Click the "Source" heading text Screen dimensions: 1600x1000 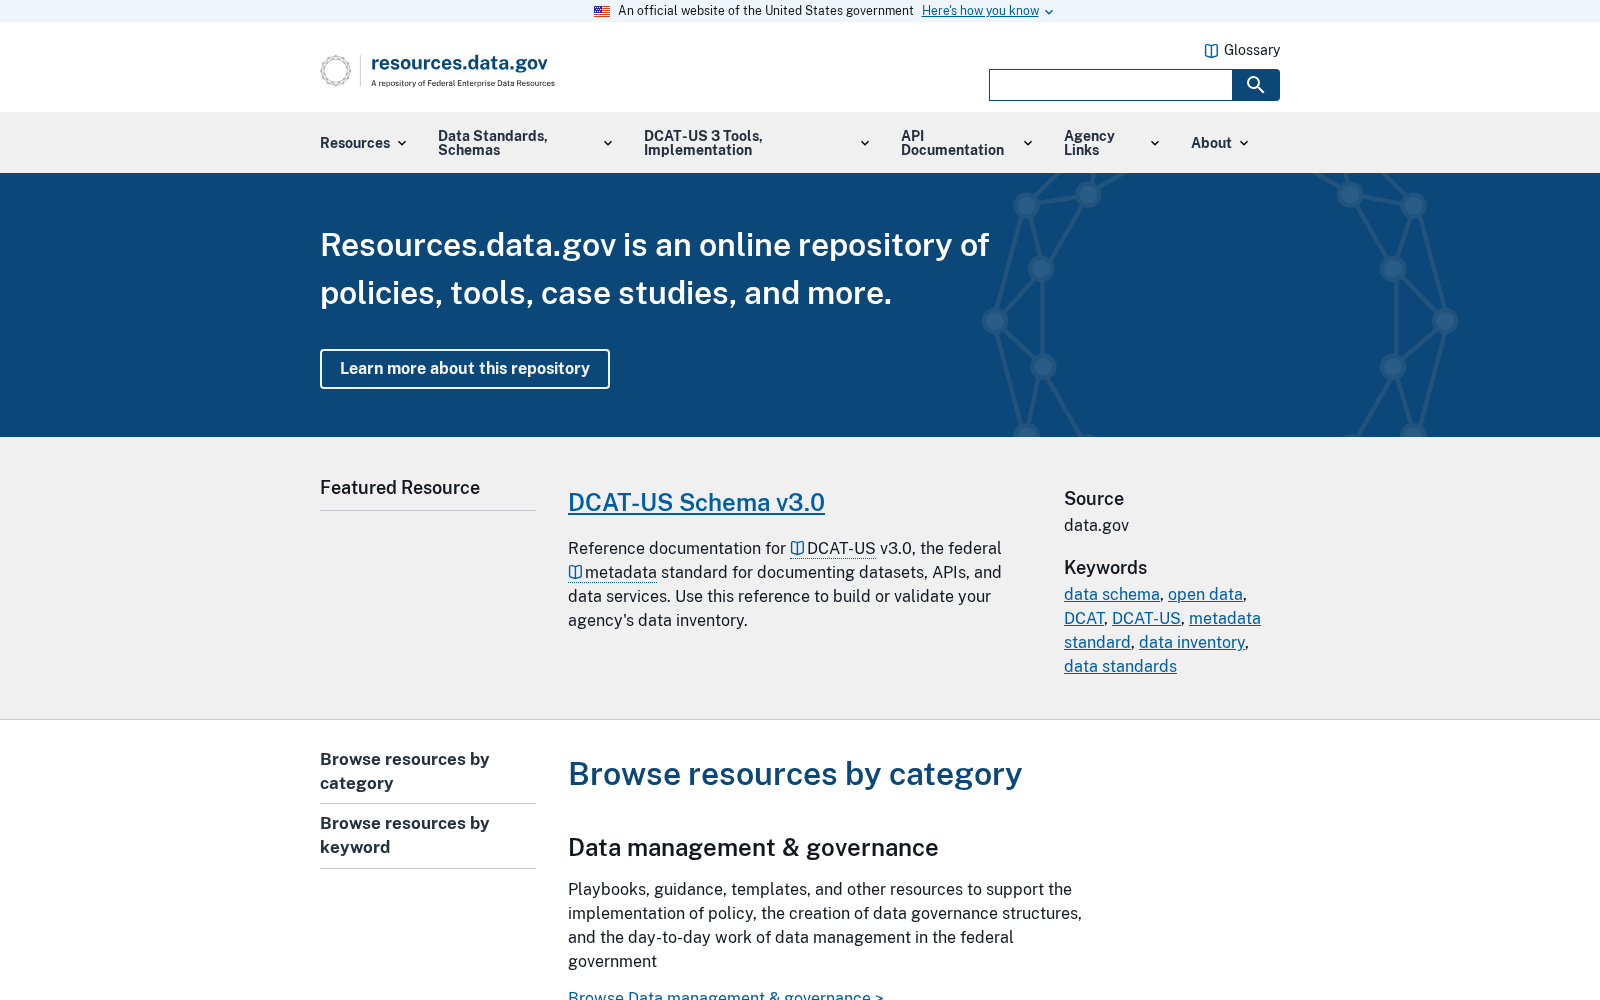click(1094, 498)
